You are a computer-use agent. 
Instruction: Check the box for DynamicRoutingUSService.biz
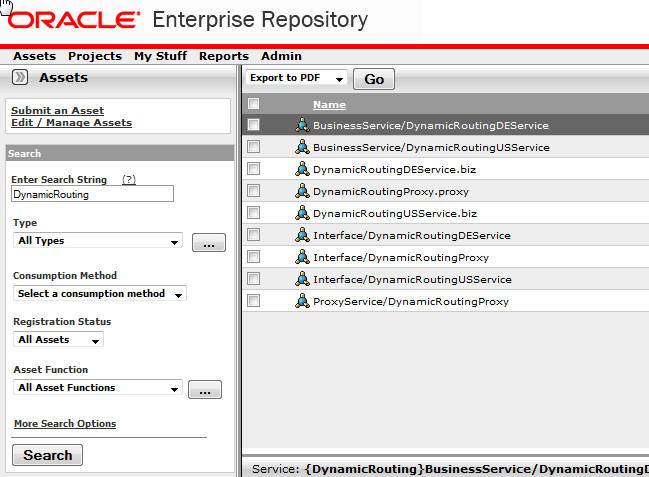coord(253,213)
